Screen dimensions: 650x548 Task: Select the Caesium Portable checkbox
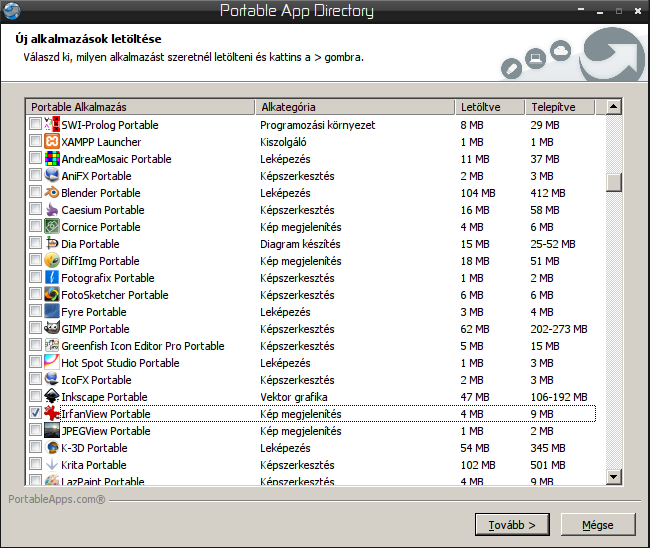coord(36,209)
